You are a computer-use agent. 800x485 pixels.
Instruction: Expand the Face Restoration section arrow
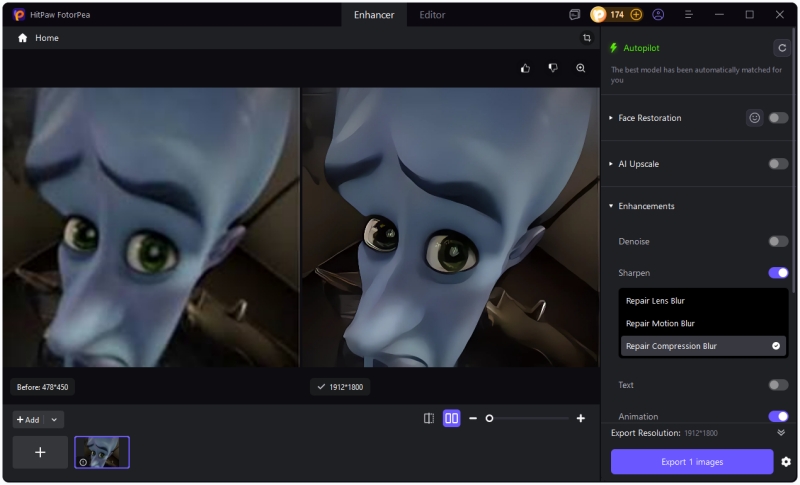pyautogui.click(x=611, y=118)
